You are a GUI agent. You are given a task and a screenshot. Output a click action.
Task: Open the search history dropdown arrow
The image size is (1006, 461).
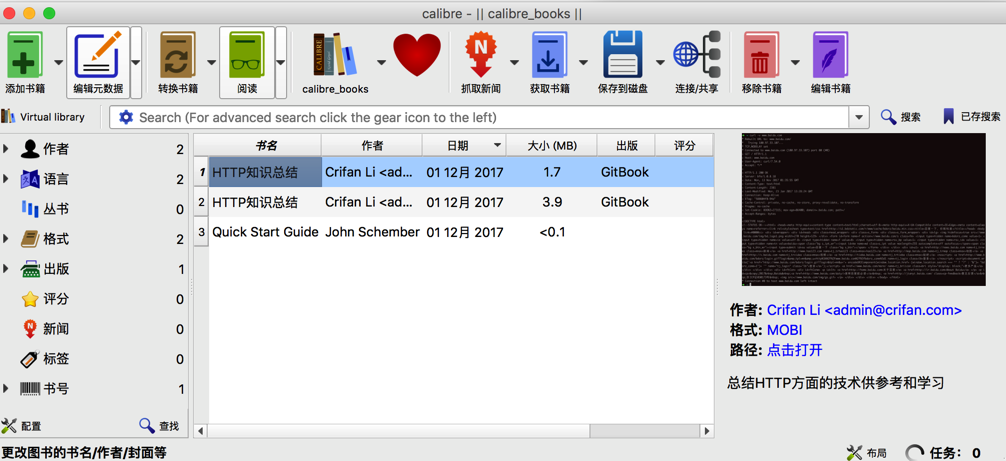point(859,117)
